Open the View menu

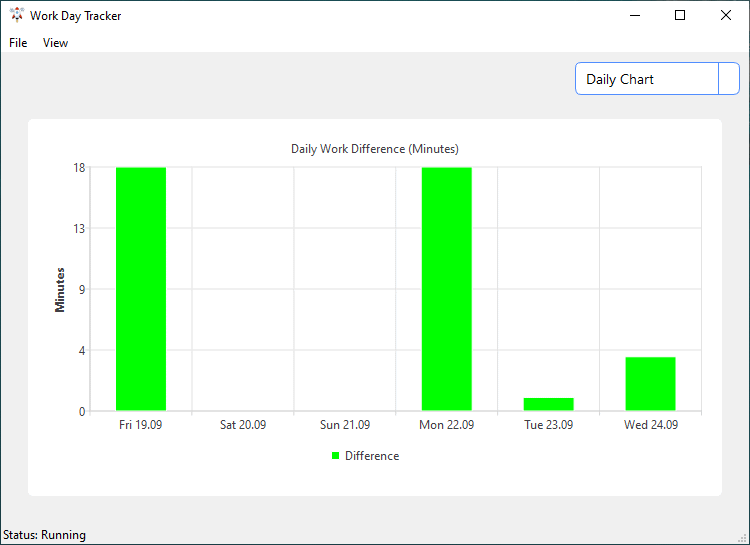(x=55, y=43)
